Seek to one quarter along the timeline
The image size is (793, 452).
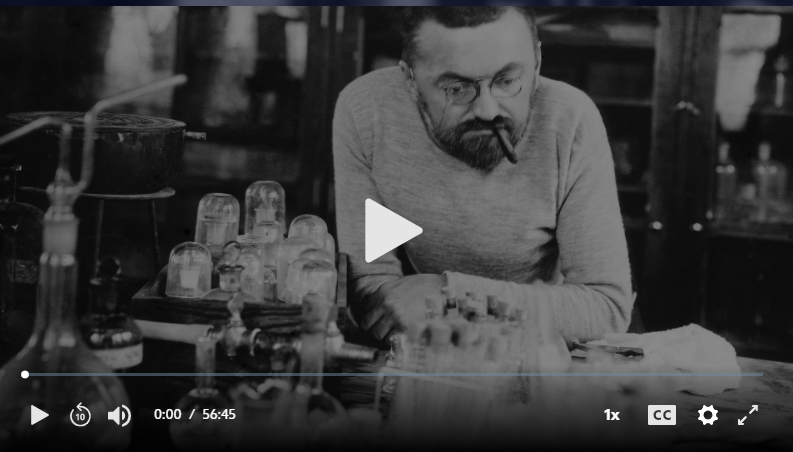point(209,375)
